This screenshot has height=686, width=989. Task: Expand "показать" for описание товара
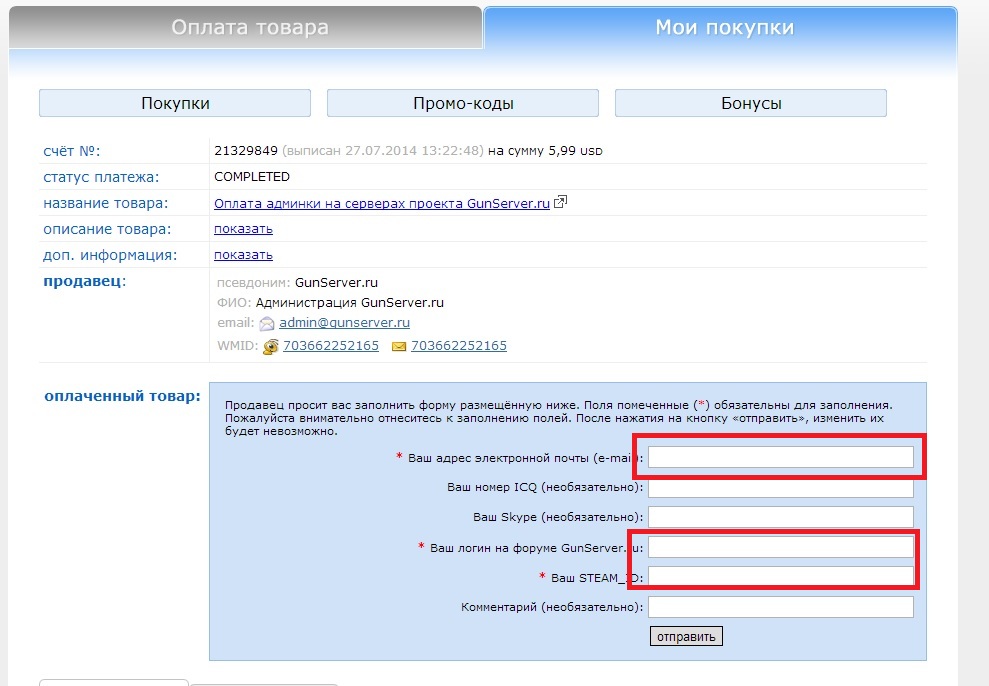tap(243, 229)
